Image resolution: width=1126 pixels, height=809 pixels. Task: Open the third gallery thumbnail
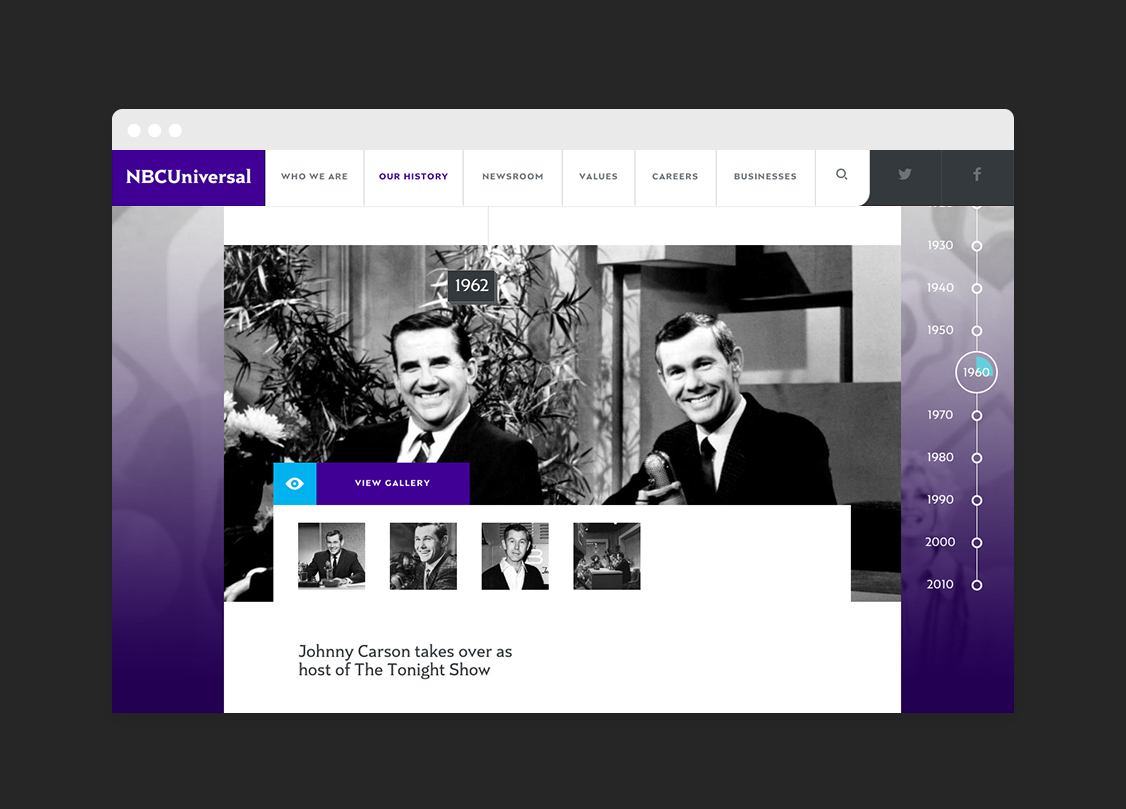(x=515, y=556)
